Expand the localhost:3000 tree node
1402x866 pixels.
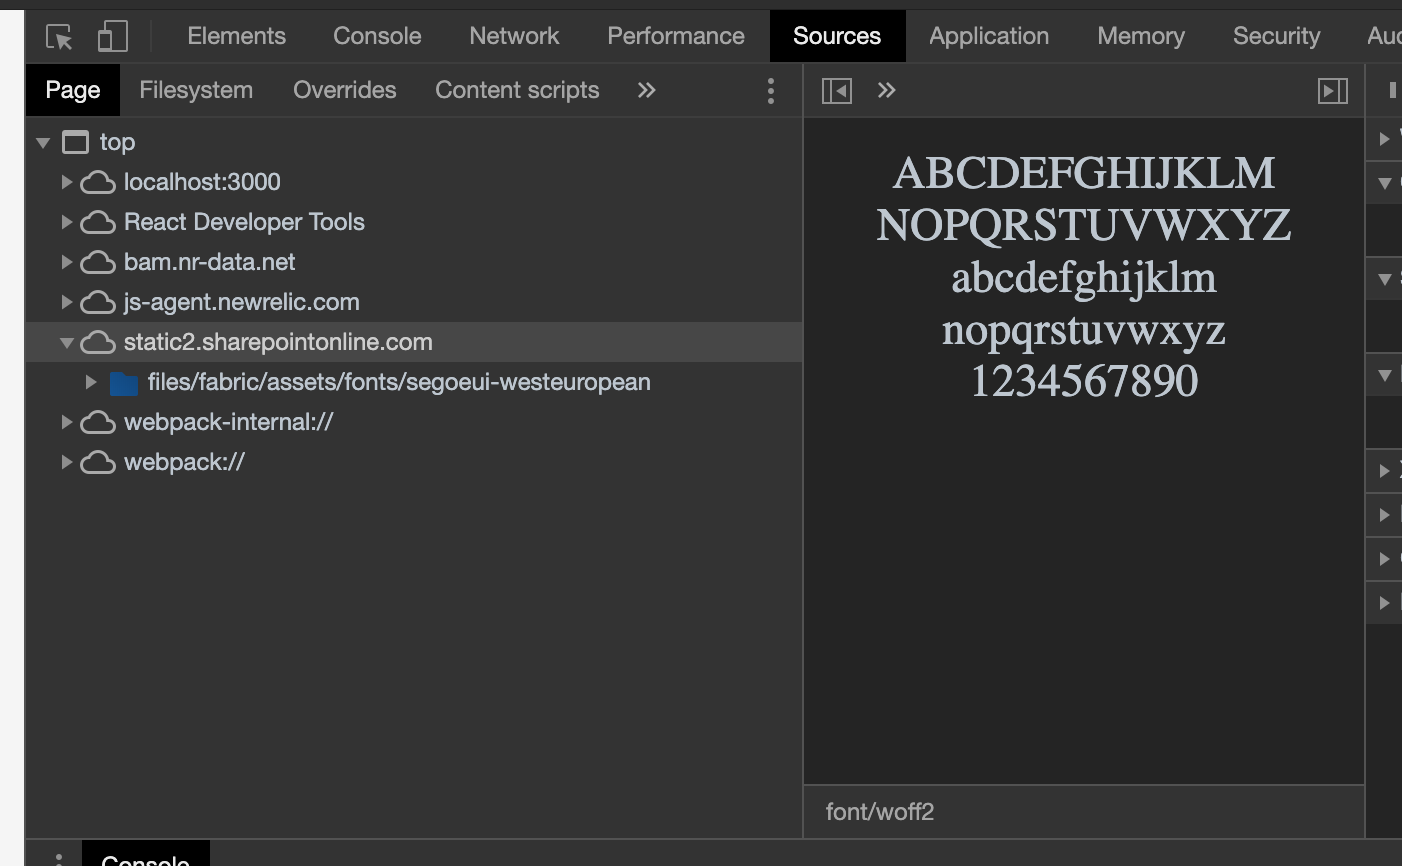click(x=66, y=182)
